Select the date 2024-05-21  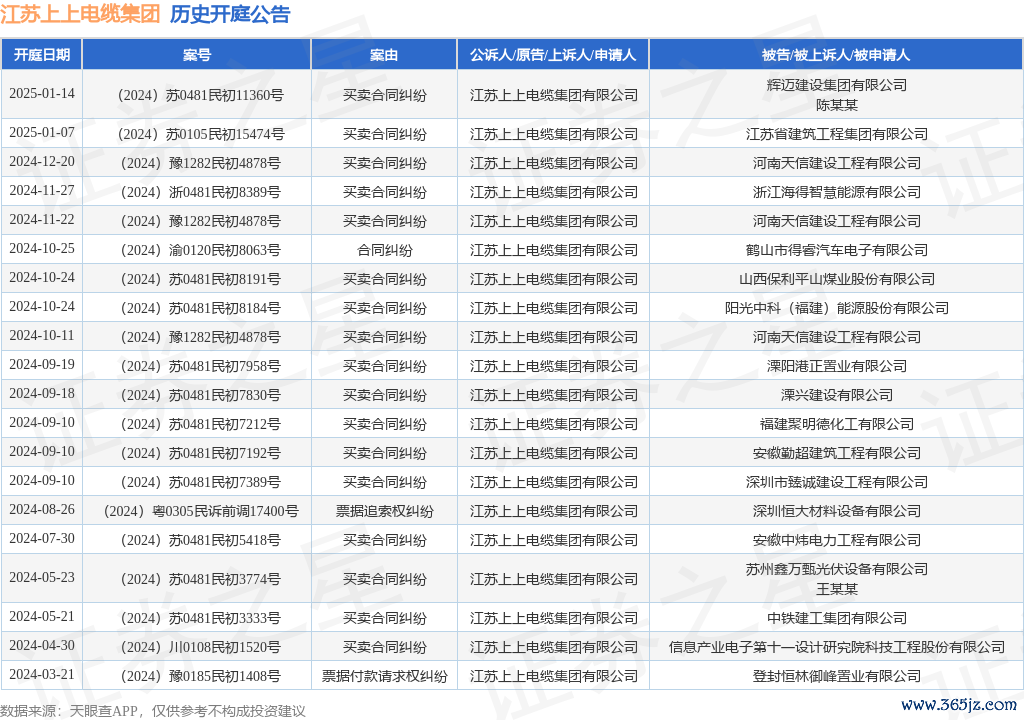[42, 617]
